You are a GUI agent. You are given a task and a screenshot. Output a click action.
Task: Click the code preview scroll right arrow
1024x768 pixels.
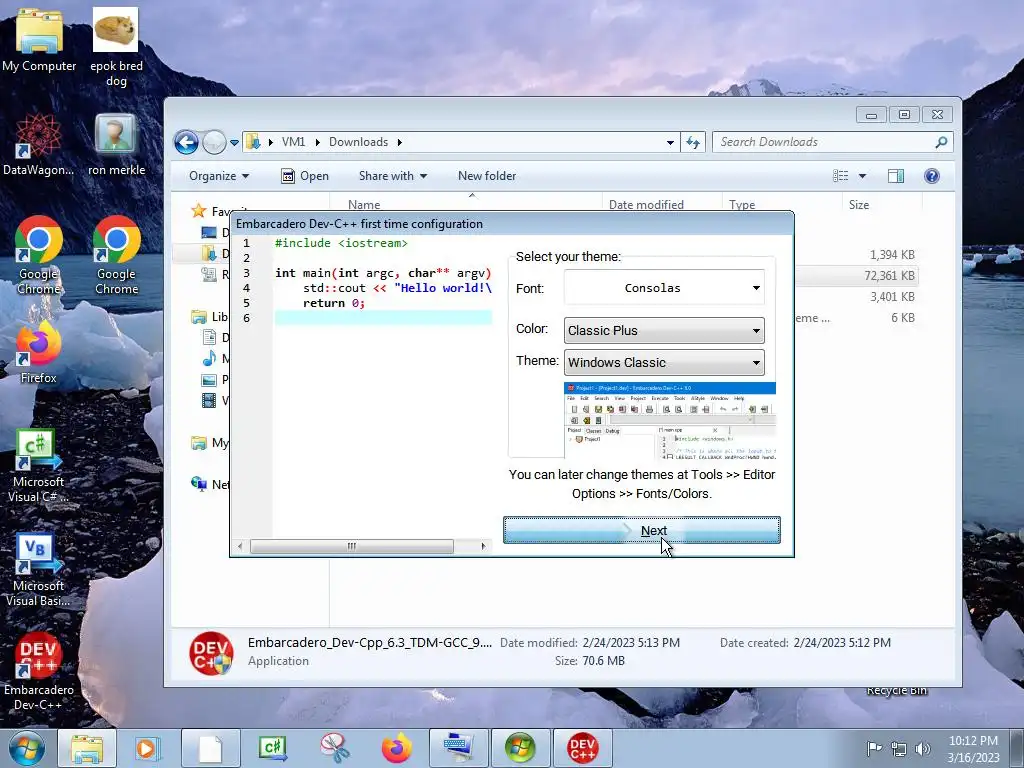pyautogui.click(x=483, y=546)
